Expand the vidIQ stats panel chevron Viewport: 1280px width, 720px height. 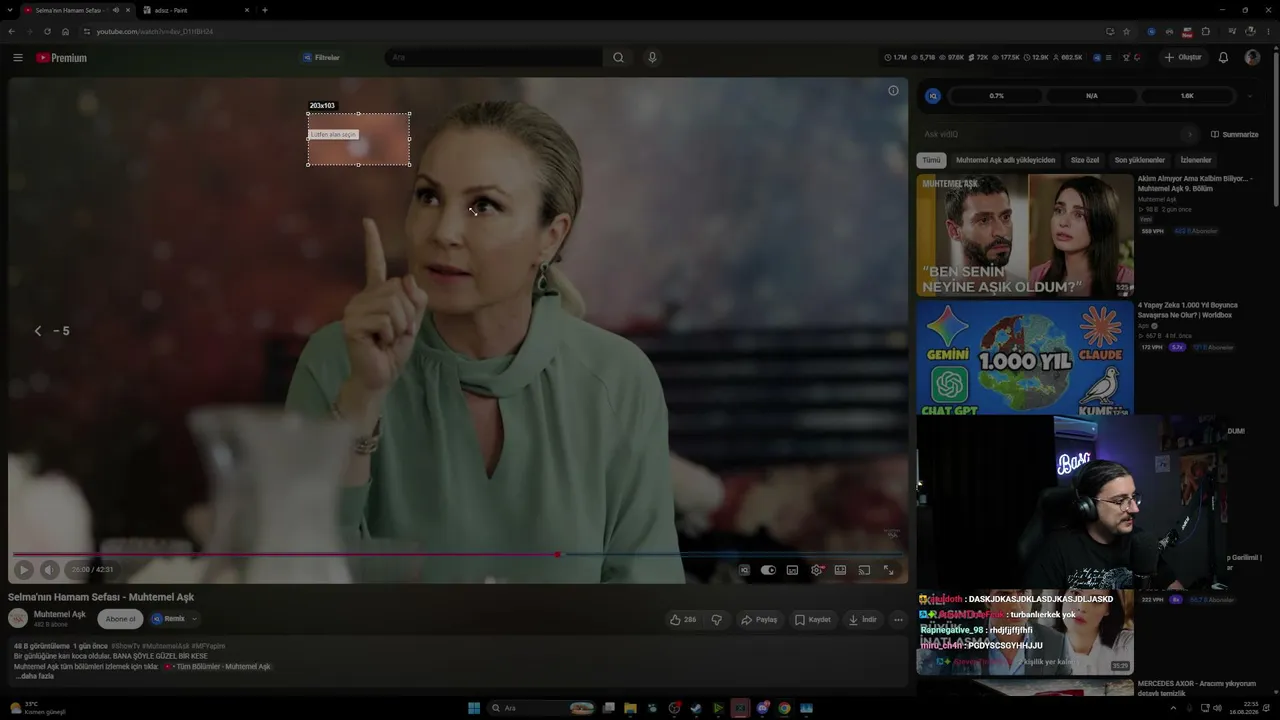(x=1249, y=96)
